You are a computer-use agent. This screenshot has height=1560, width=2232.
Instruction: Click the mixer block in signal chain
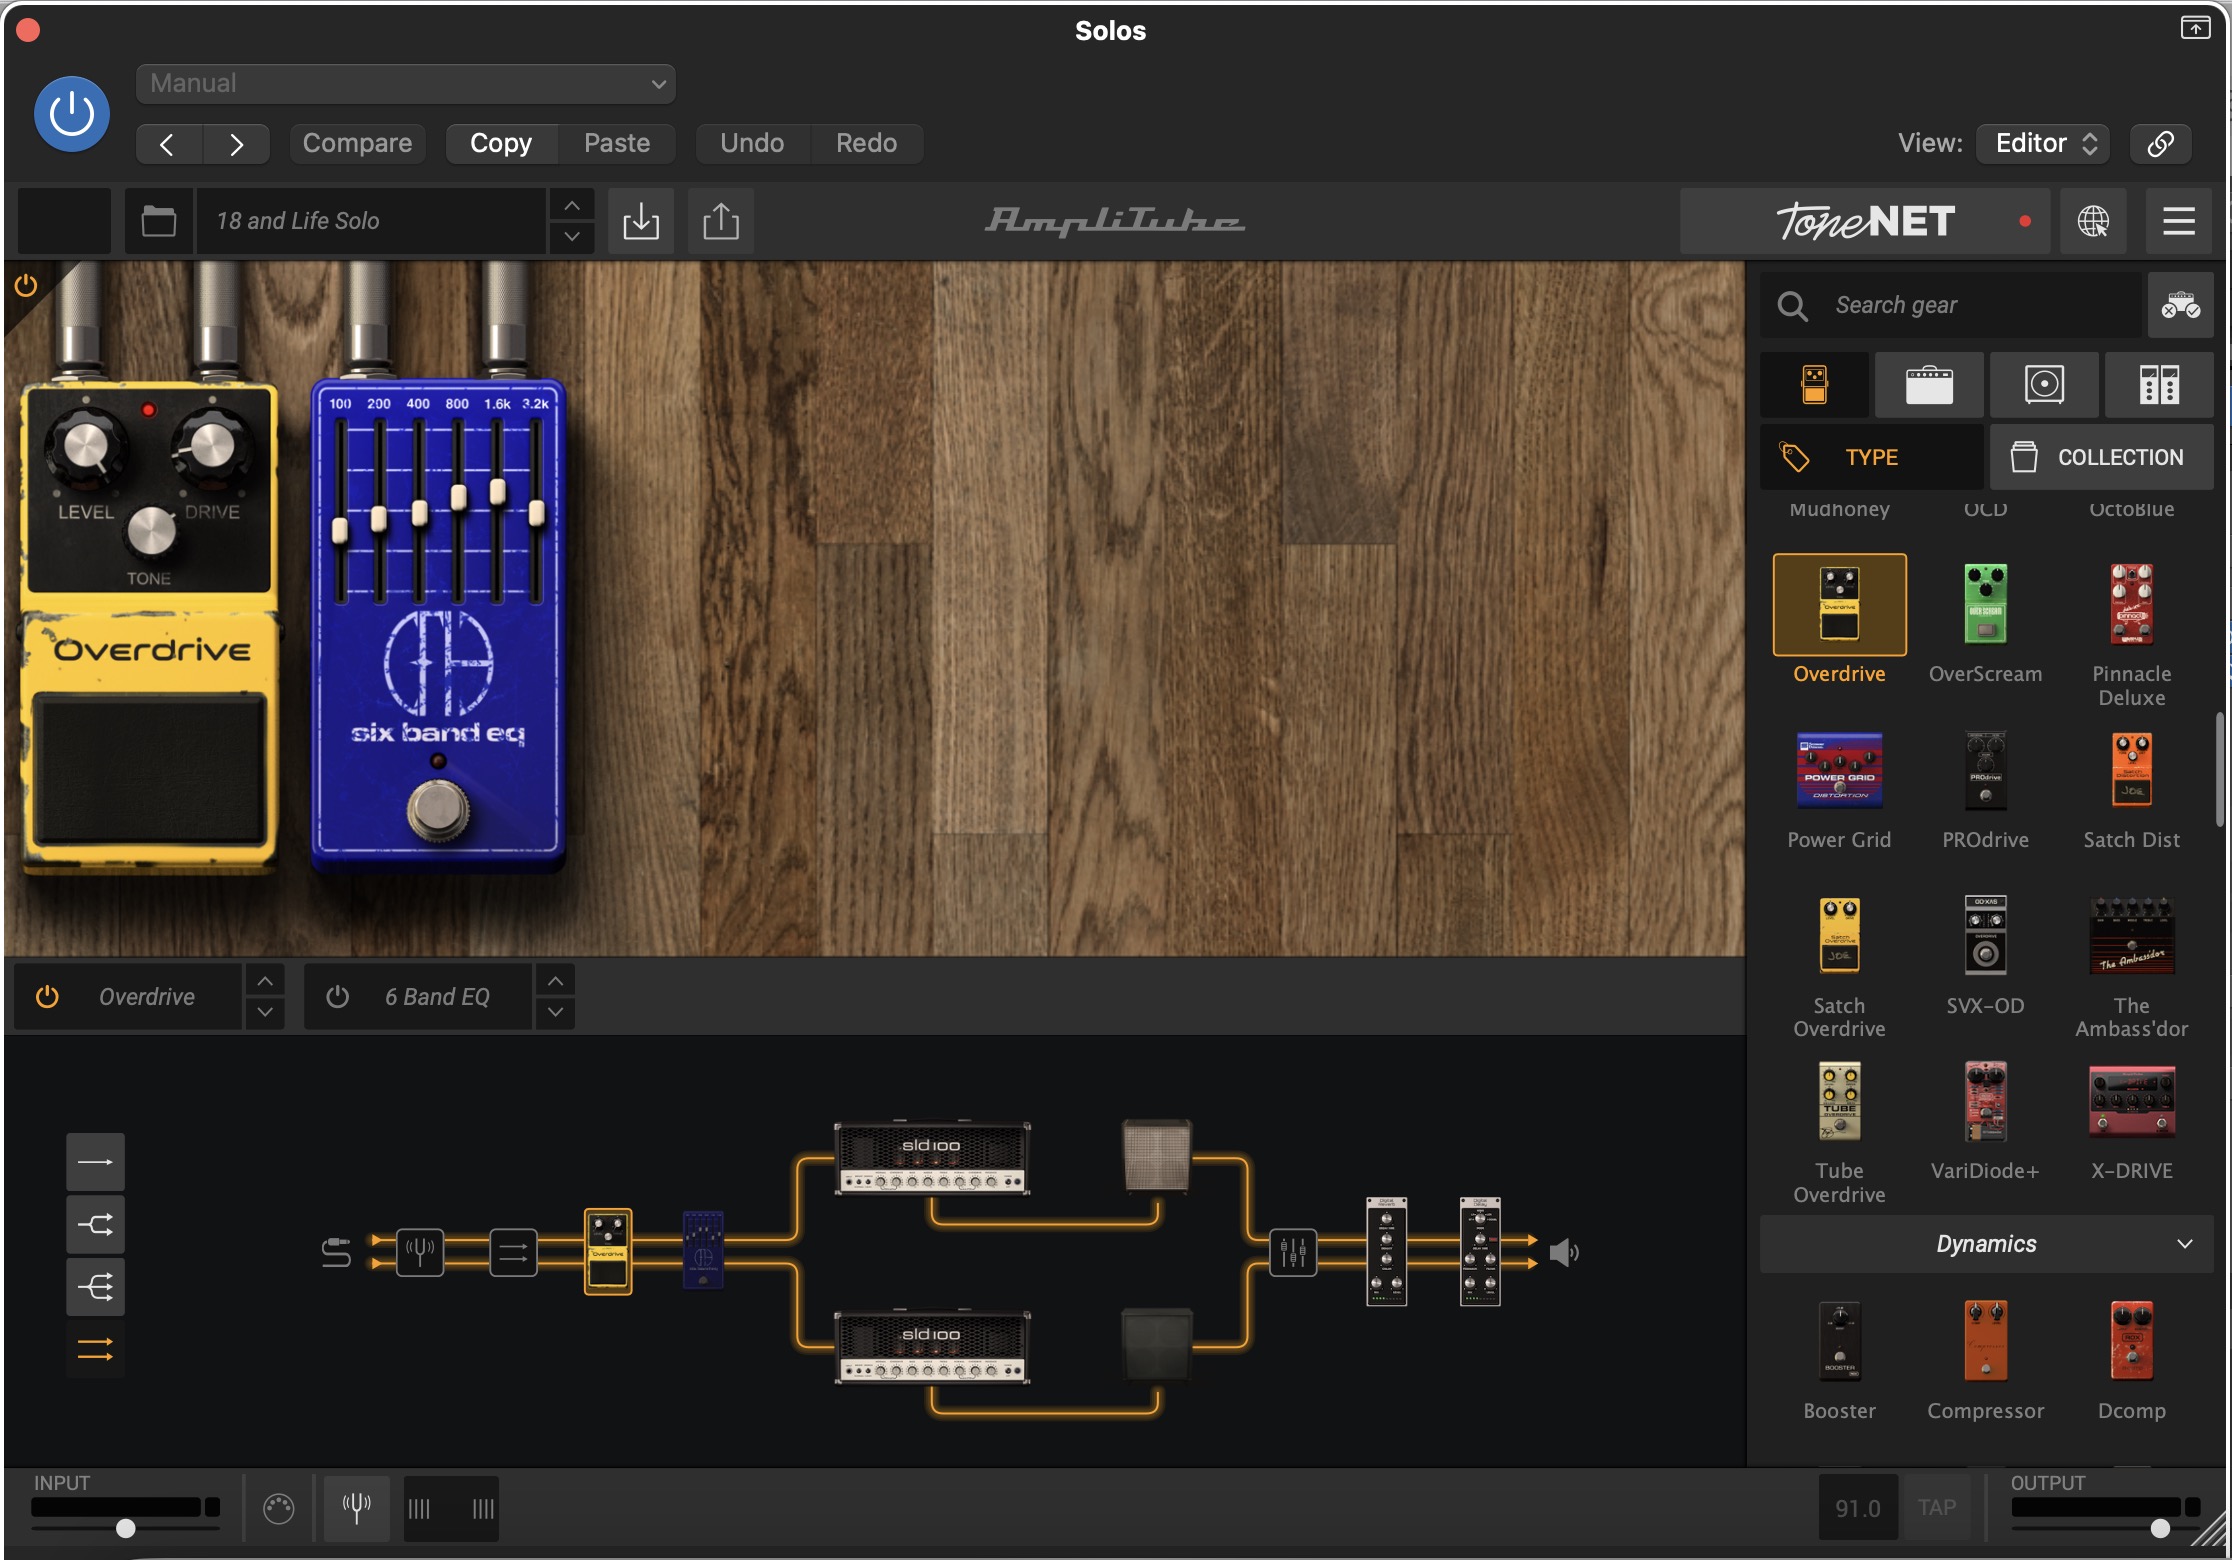point(1293,1252)
